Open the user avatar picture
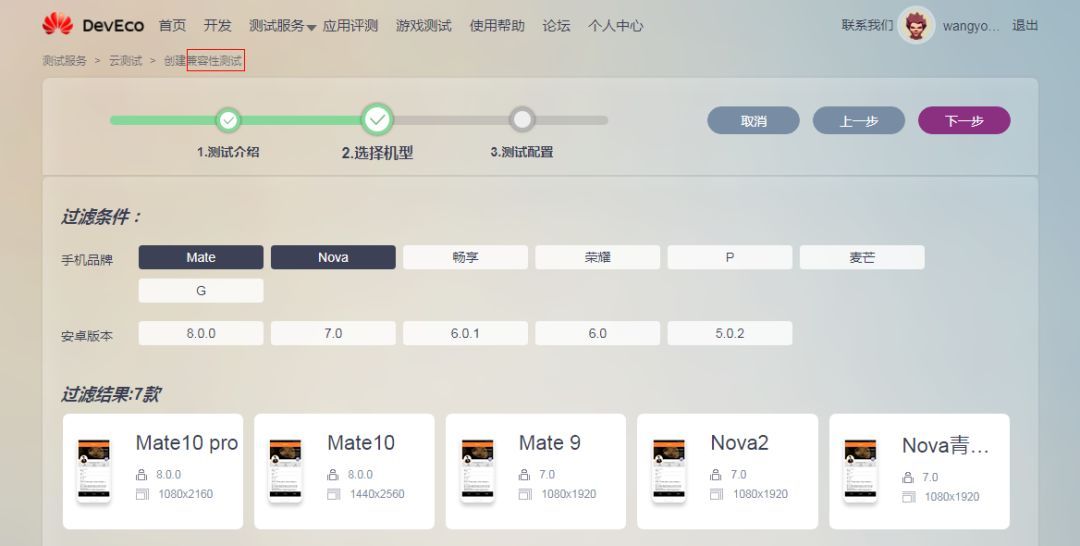The width and height of the screenshot is (1080, 546). coord(916,25)
